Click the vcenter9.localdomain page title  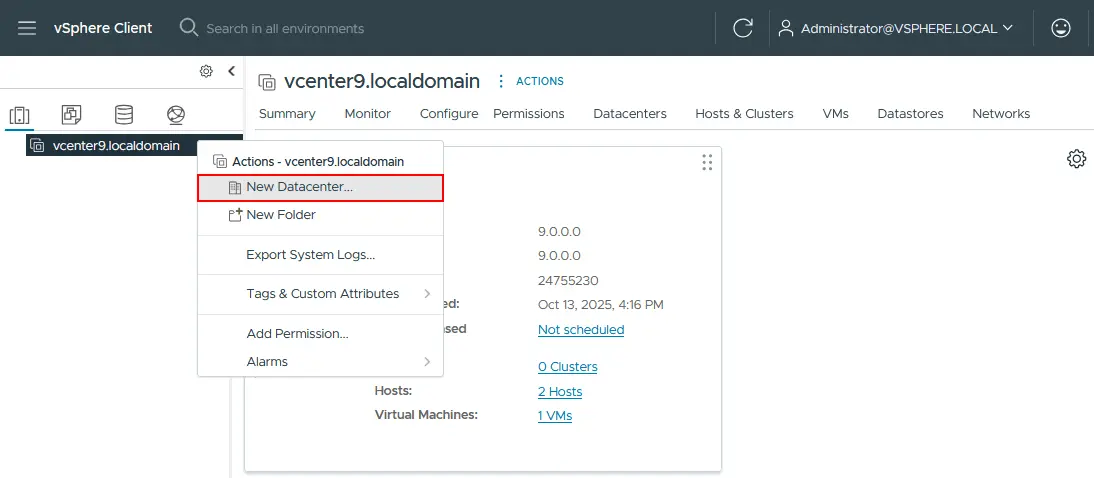[x=382, y=82]
